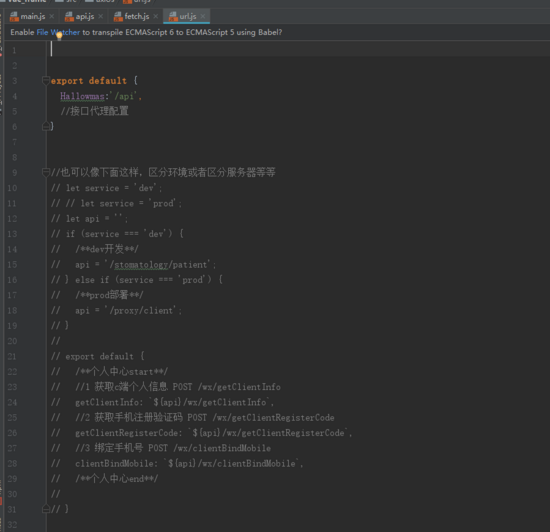550x532 pixels.
Task: Click line number 15 in the gutter
Action: tap(12, 264)
